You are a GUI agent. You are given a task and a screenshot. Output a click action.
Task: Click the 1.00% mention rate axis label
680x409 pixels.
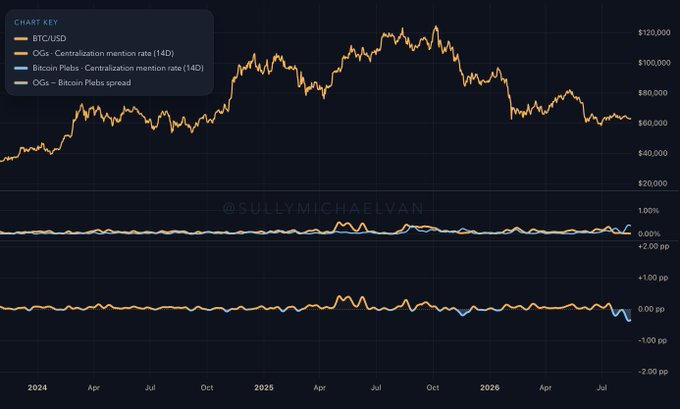tap(648, 211)
